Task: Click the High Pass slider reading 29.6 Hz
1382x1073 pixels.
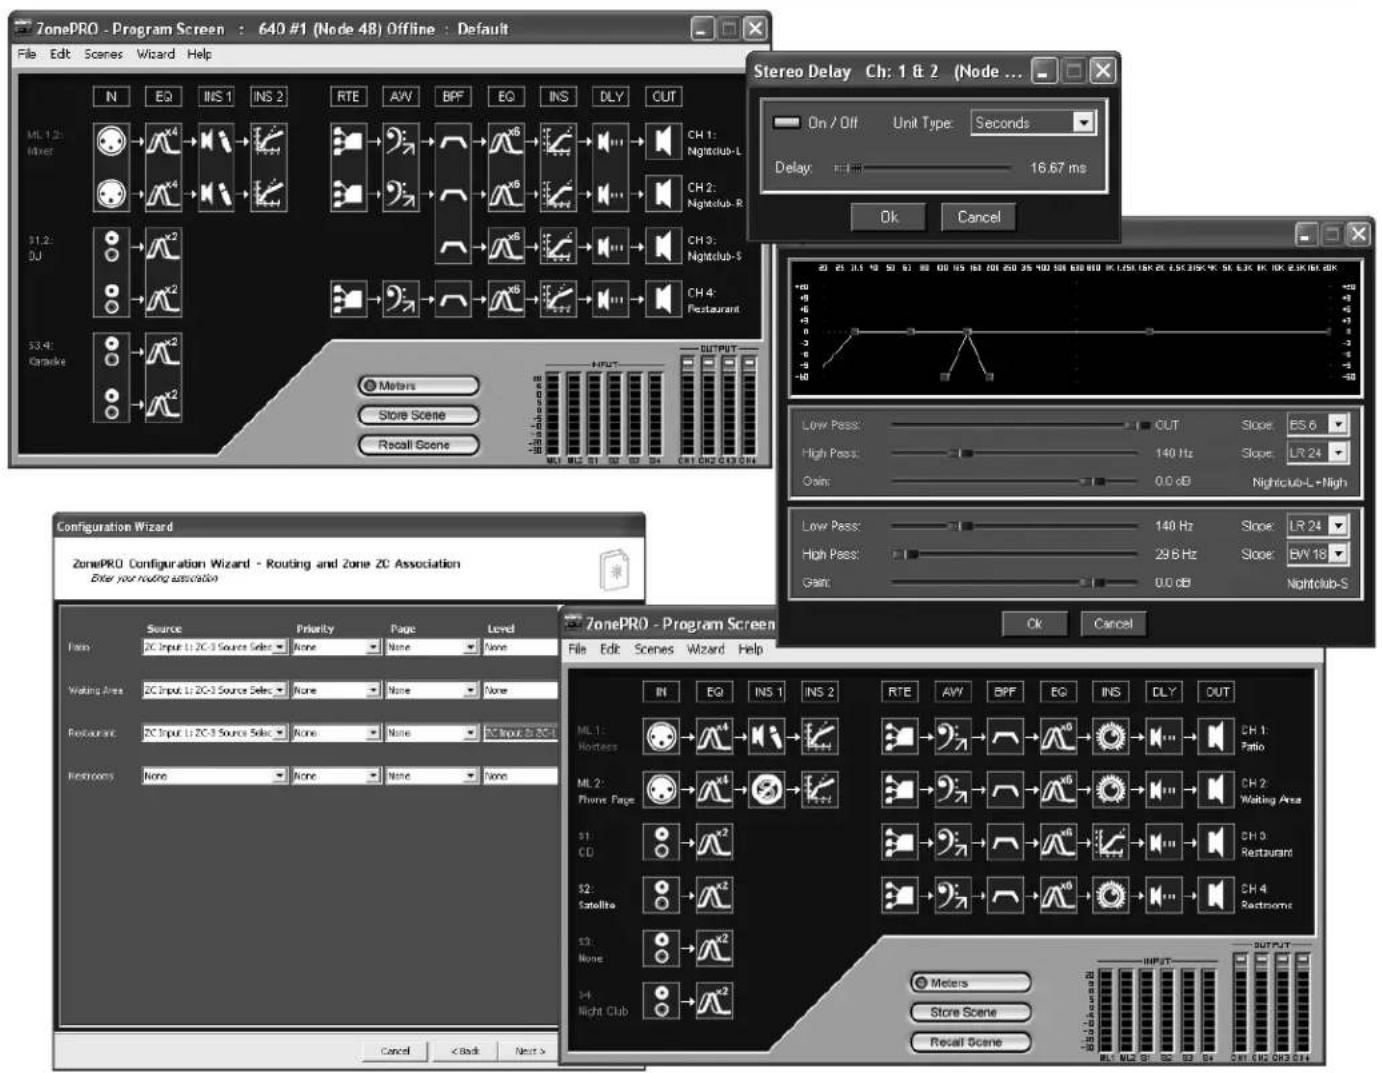Action: 1015,554
